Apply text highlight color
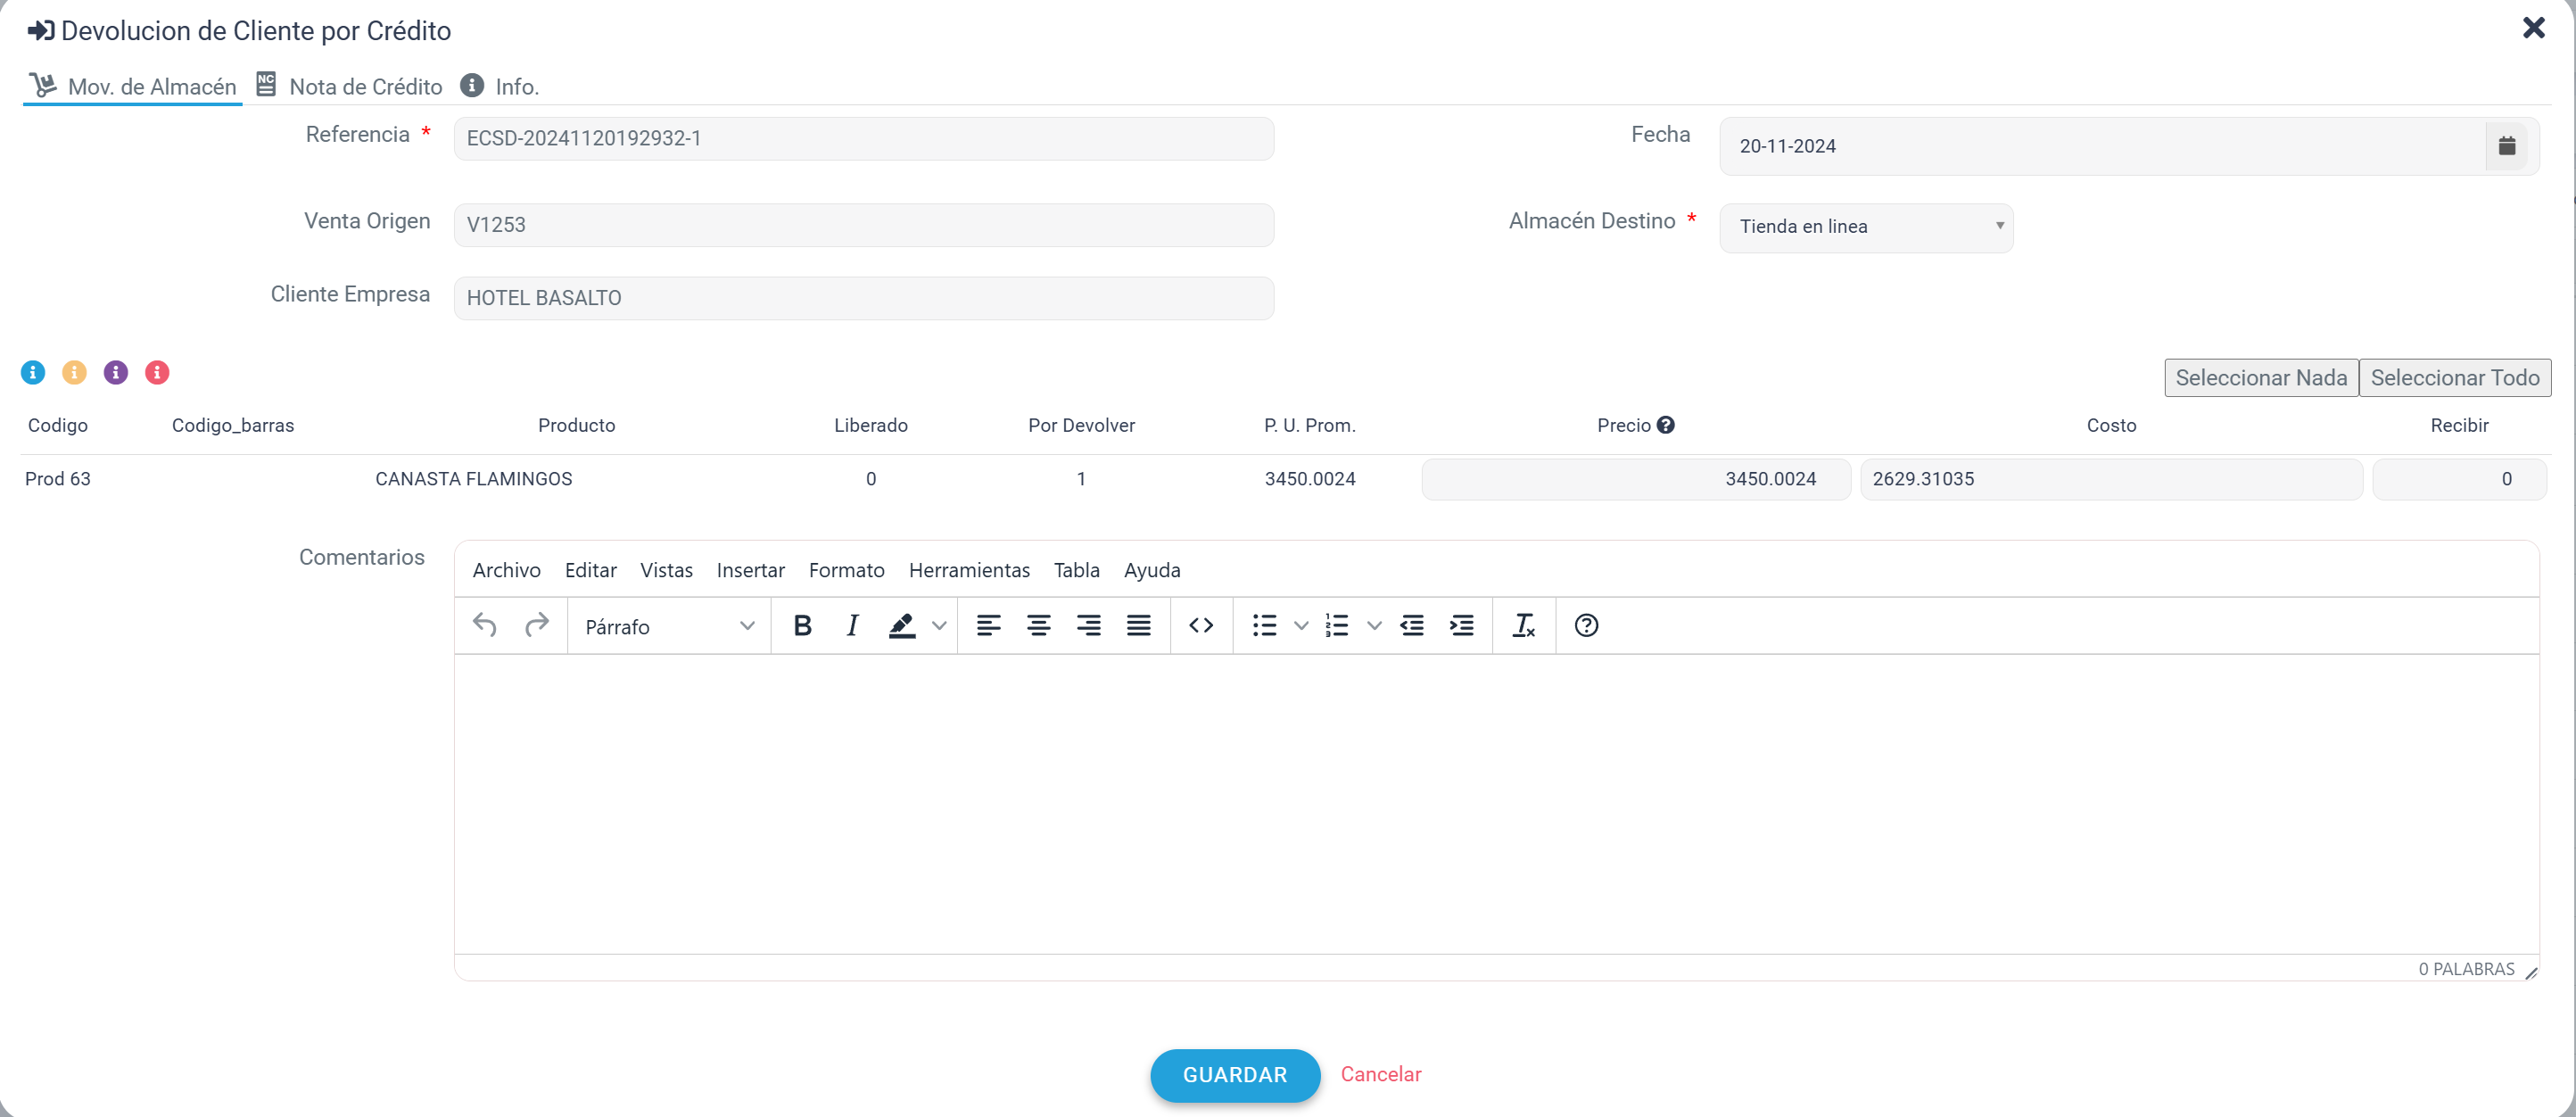2576x1117 pixels. coord(902,625)
